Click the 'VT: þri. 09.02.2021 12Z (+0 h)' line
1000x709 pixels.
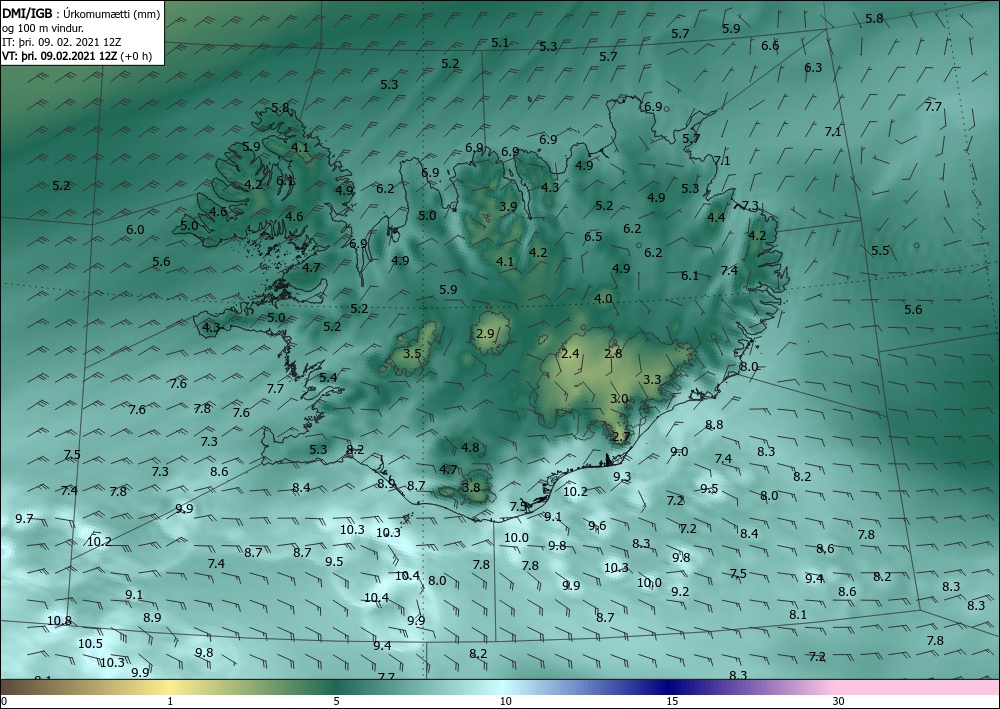coord(77,56)
